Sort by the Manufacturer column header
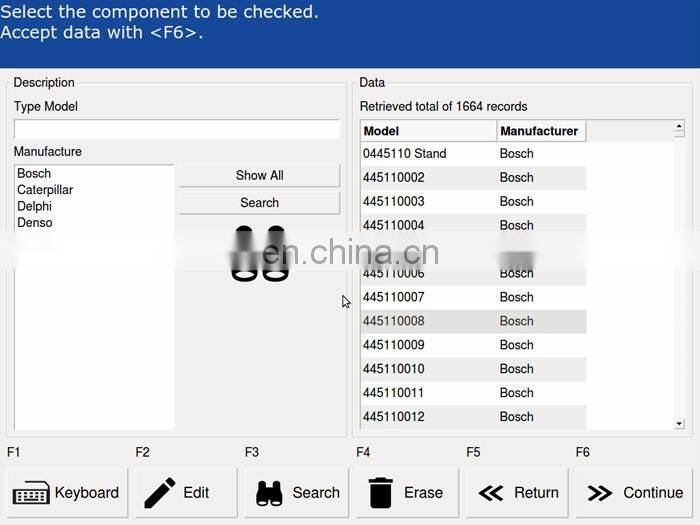The image size is (700, 525). (x=540, y=131)
